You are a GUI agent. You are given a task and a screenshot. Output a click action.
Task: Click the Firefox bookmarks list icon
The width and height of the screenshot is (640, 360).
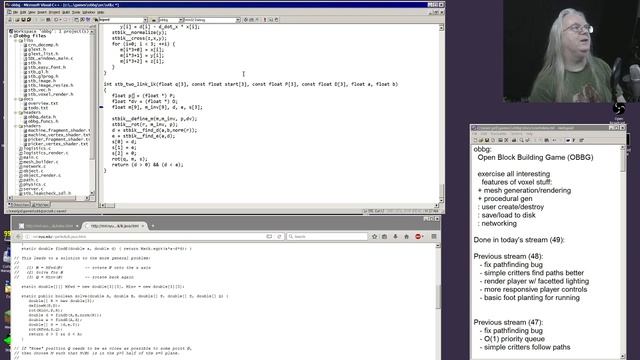[384, 236]
